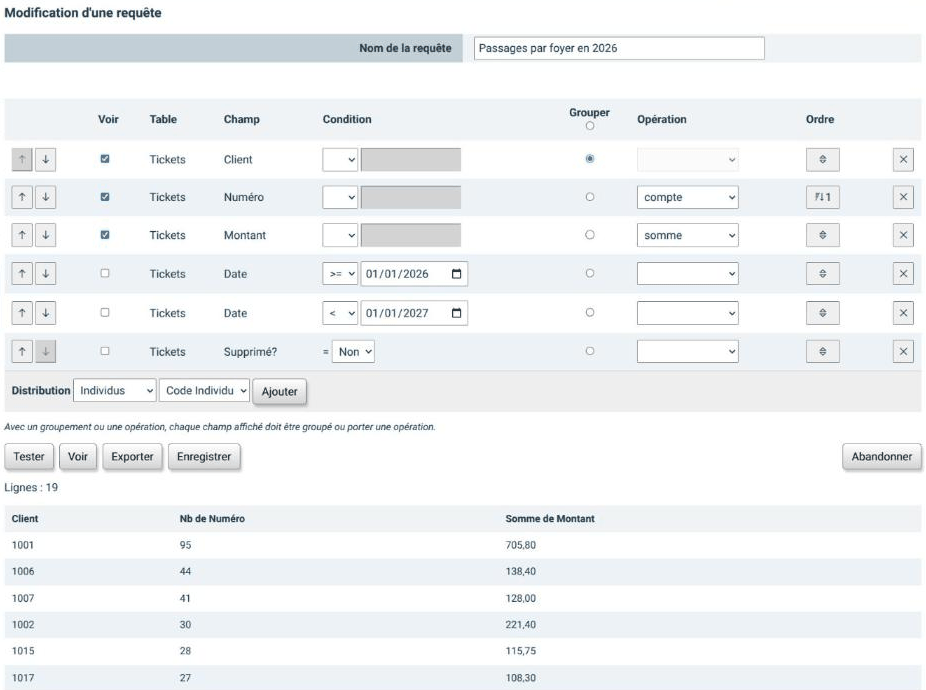926x690 pixels.
Task: Move the Date >= row up
Action: pyautogui.click(x=22, y=274)
